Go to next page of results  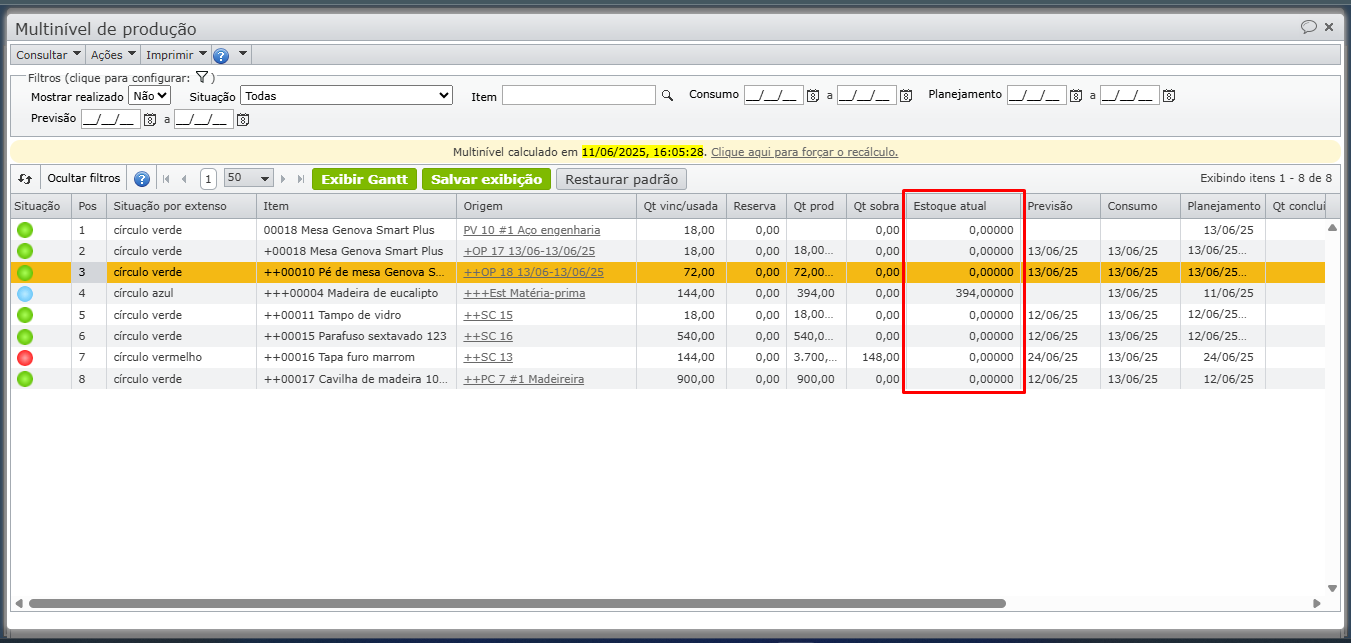click(284, 179)
